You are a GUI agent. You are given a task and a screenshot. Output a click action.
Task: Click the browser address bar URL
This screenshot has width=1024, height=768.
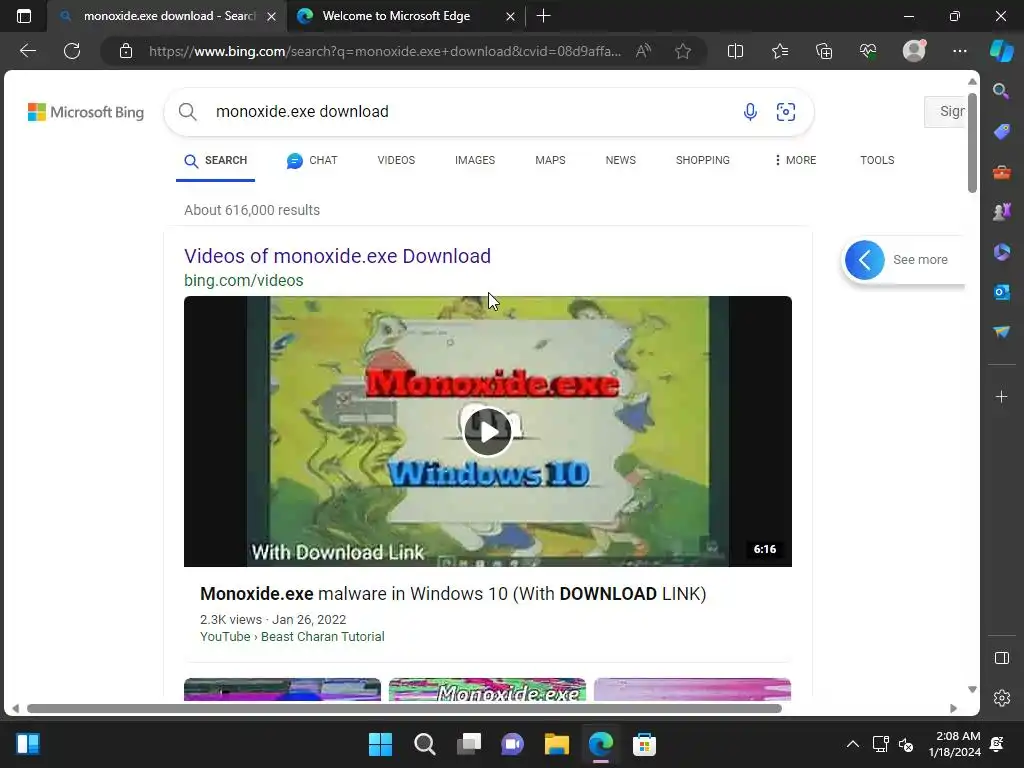point(385,51)
